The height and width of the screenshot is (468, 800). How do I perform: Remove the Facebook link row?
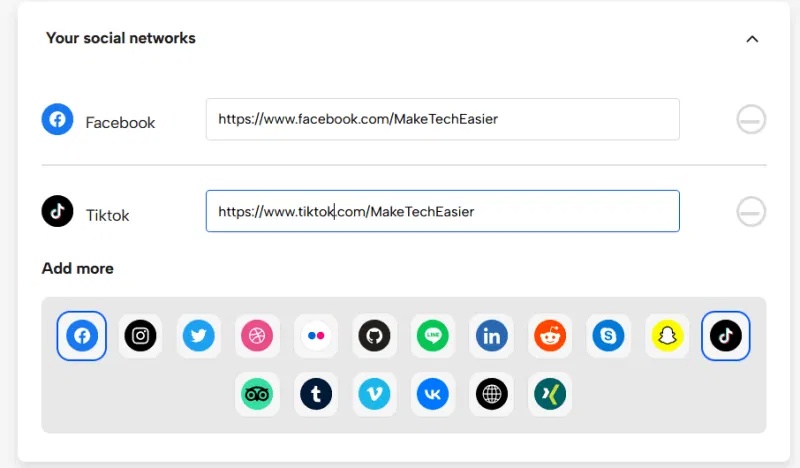click(x=751, y=120)
